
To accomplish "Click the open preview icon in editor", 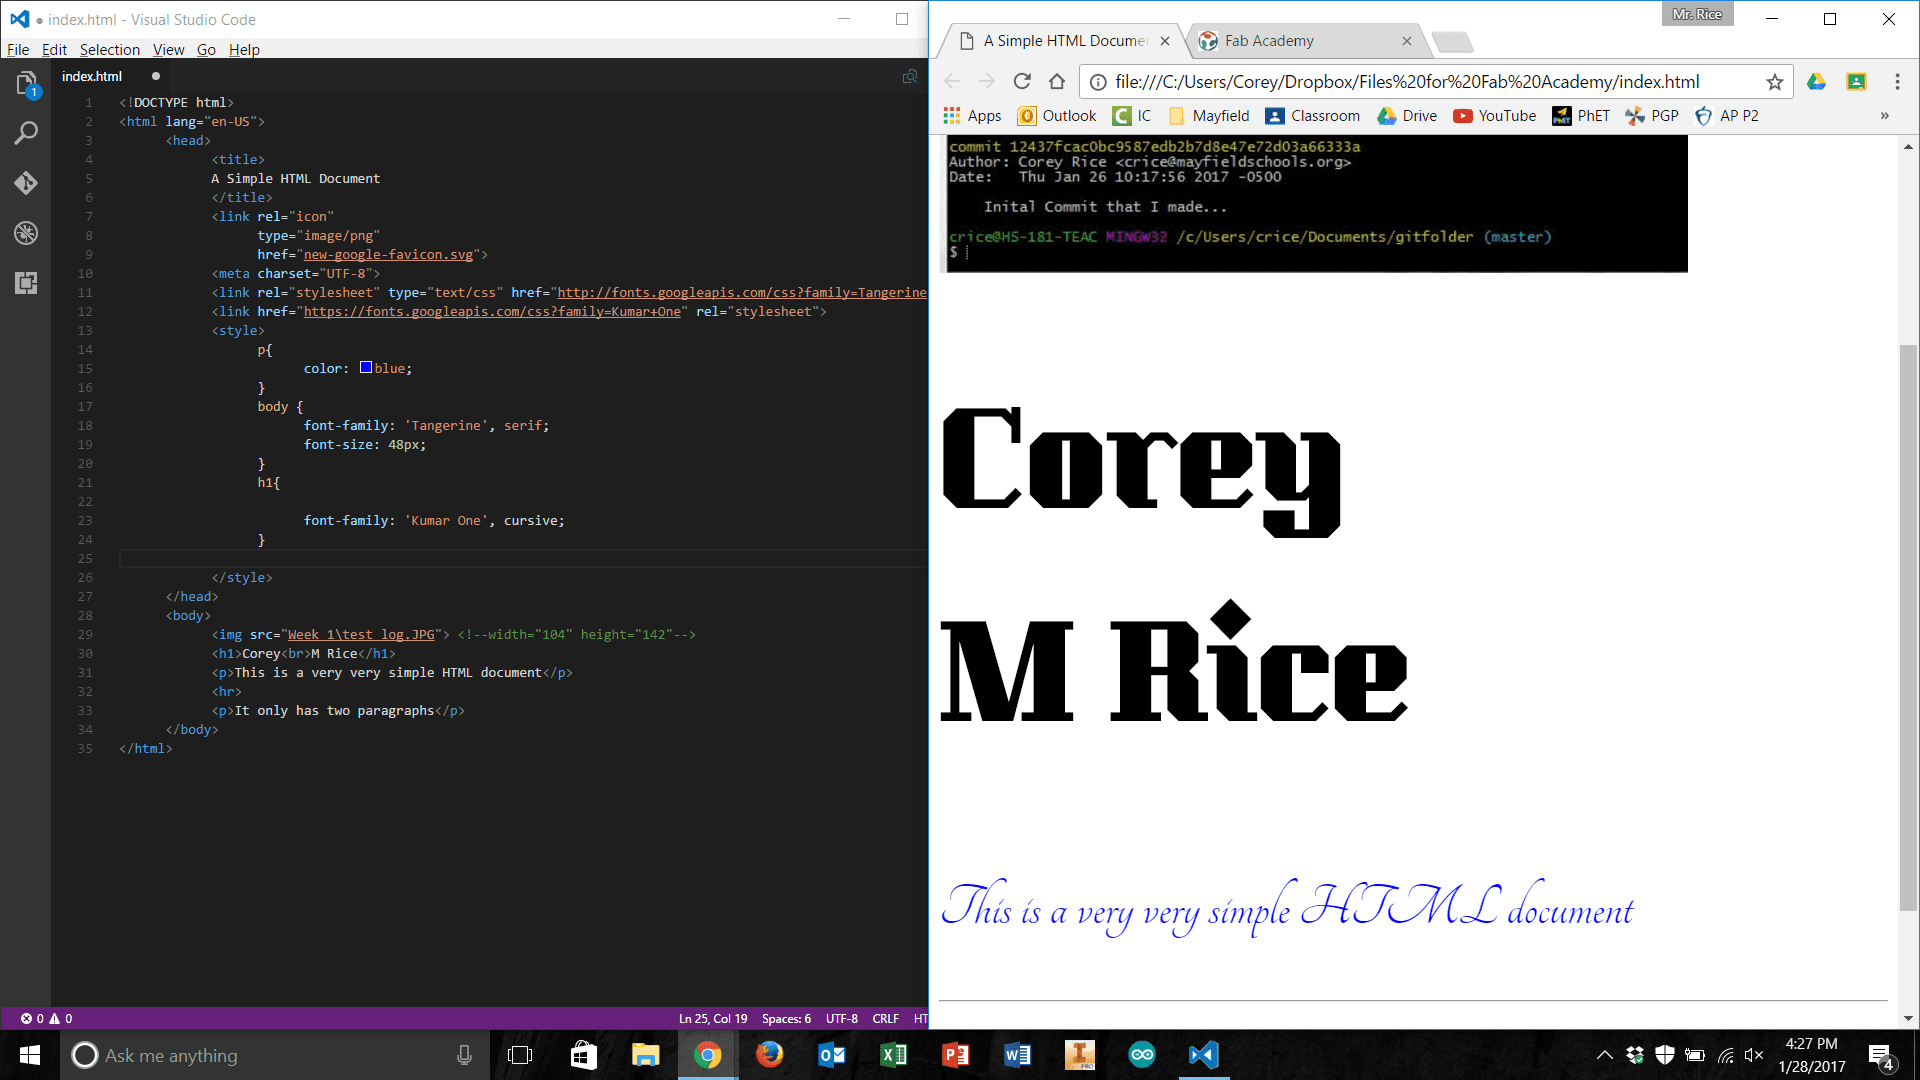I will pyautogui.click(x=910, y=76).
